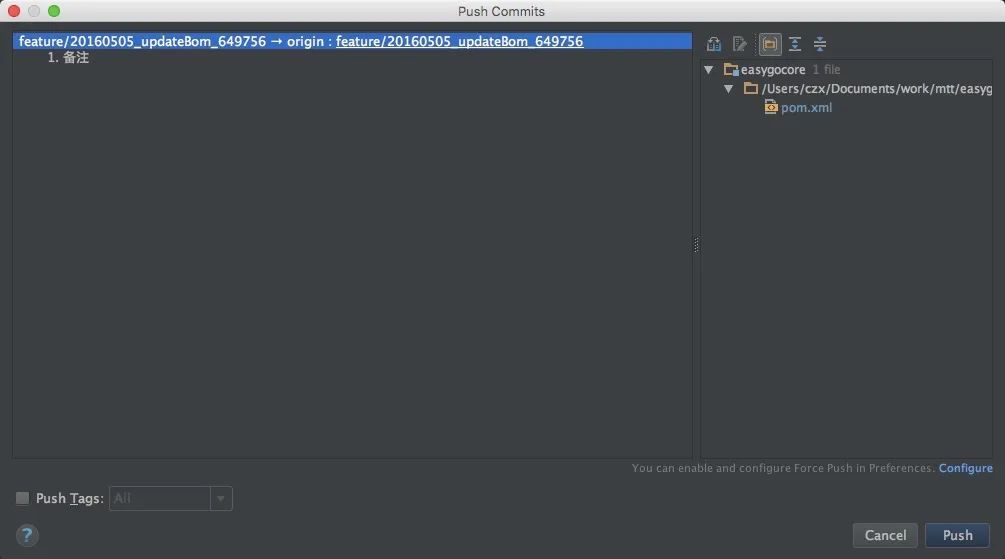
Task: Select the easygocore repository row
Action: (x=846, y=69)
